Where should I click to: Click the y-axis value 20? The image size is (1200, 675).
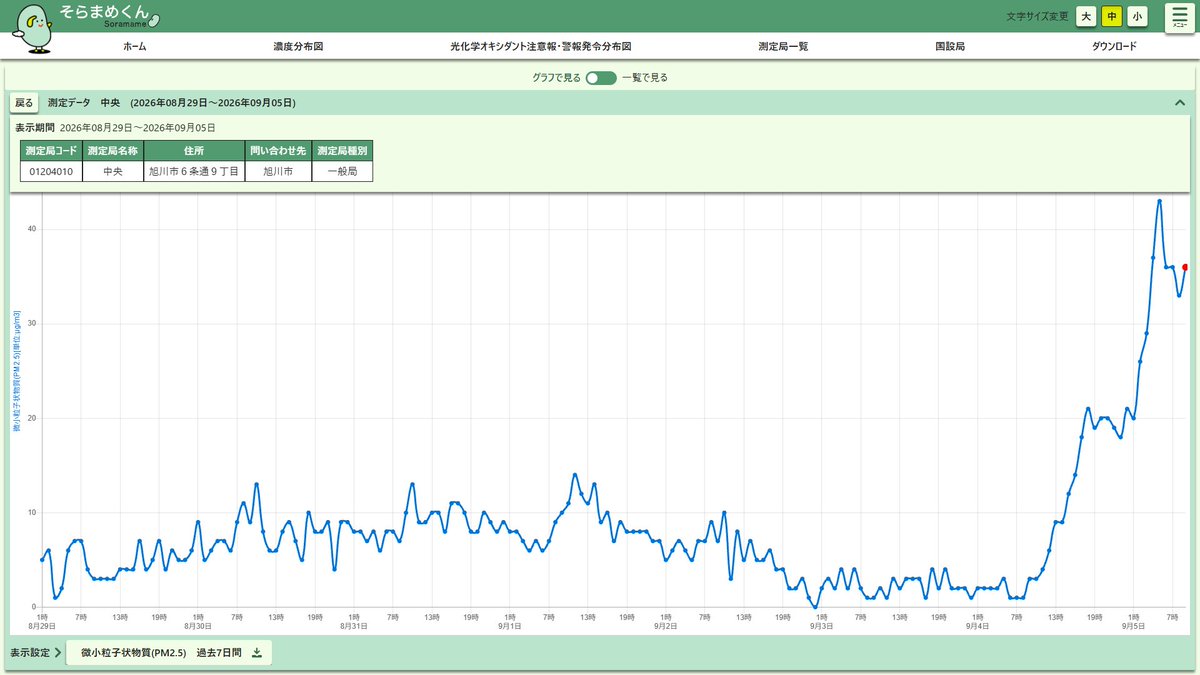click(32, 418)
